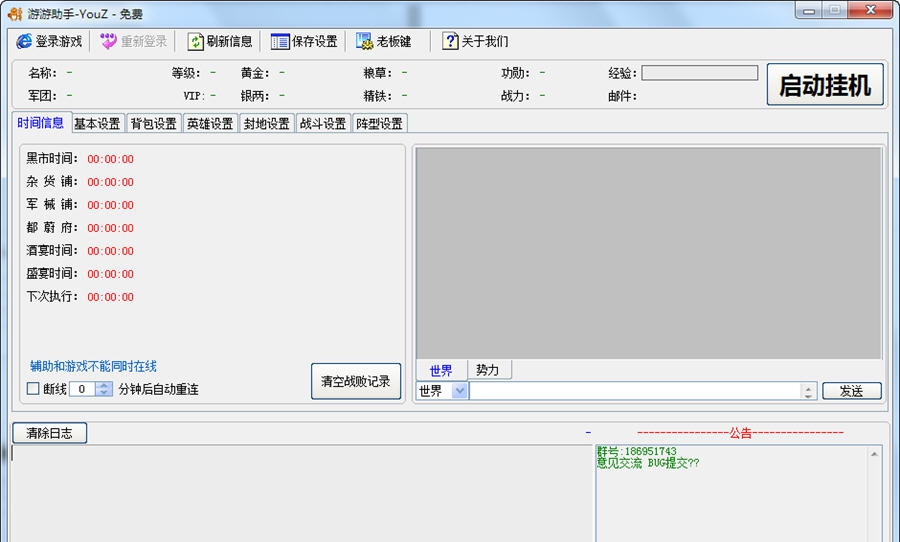Click the 重新登录 purple icon
Image resolution: width=900 pixels, height=542 pixels.
(x=108, y=41)
